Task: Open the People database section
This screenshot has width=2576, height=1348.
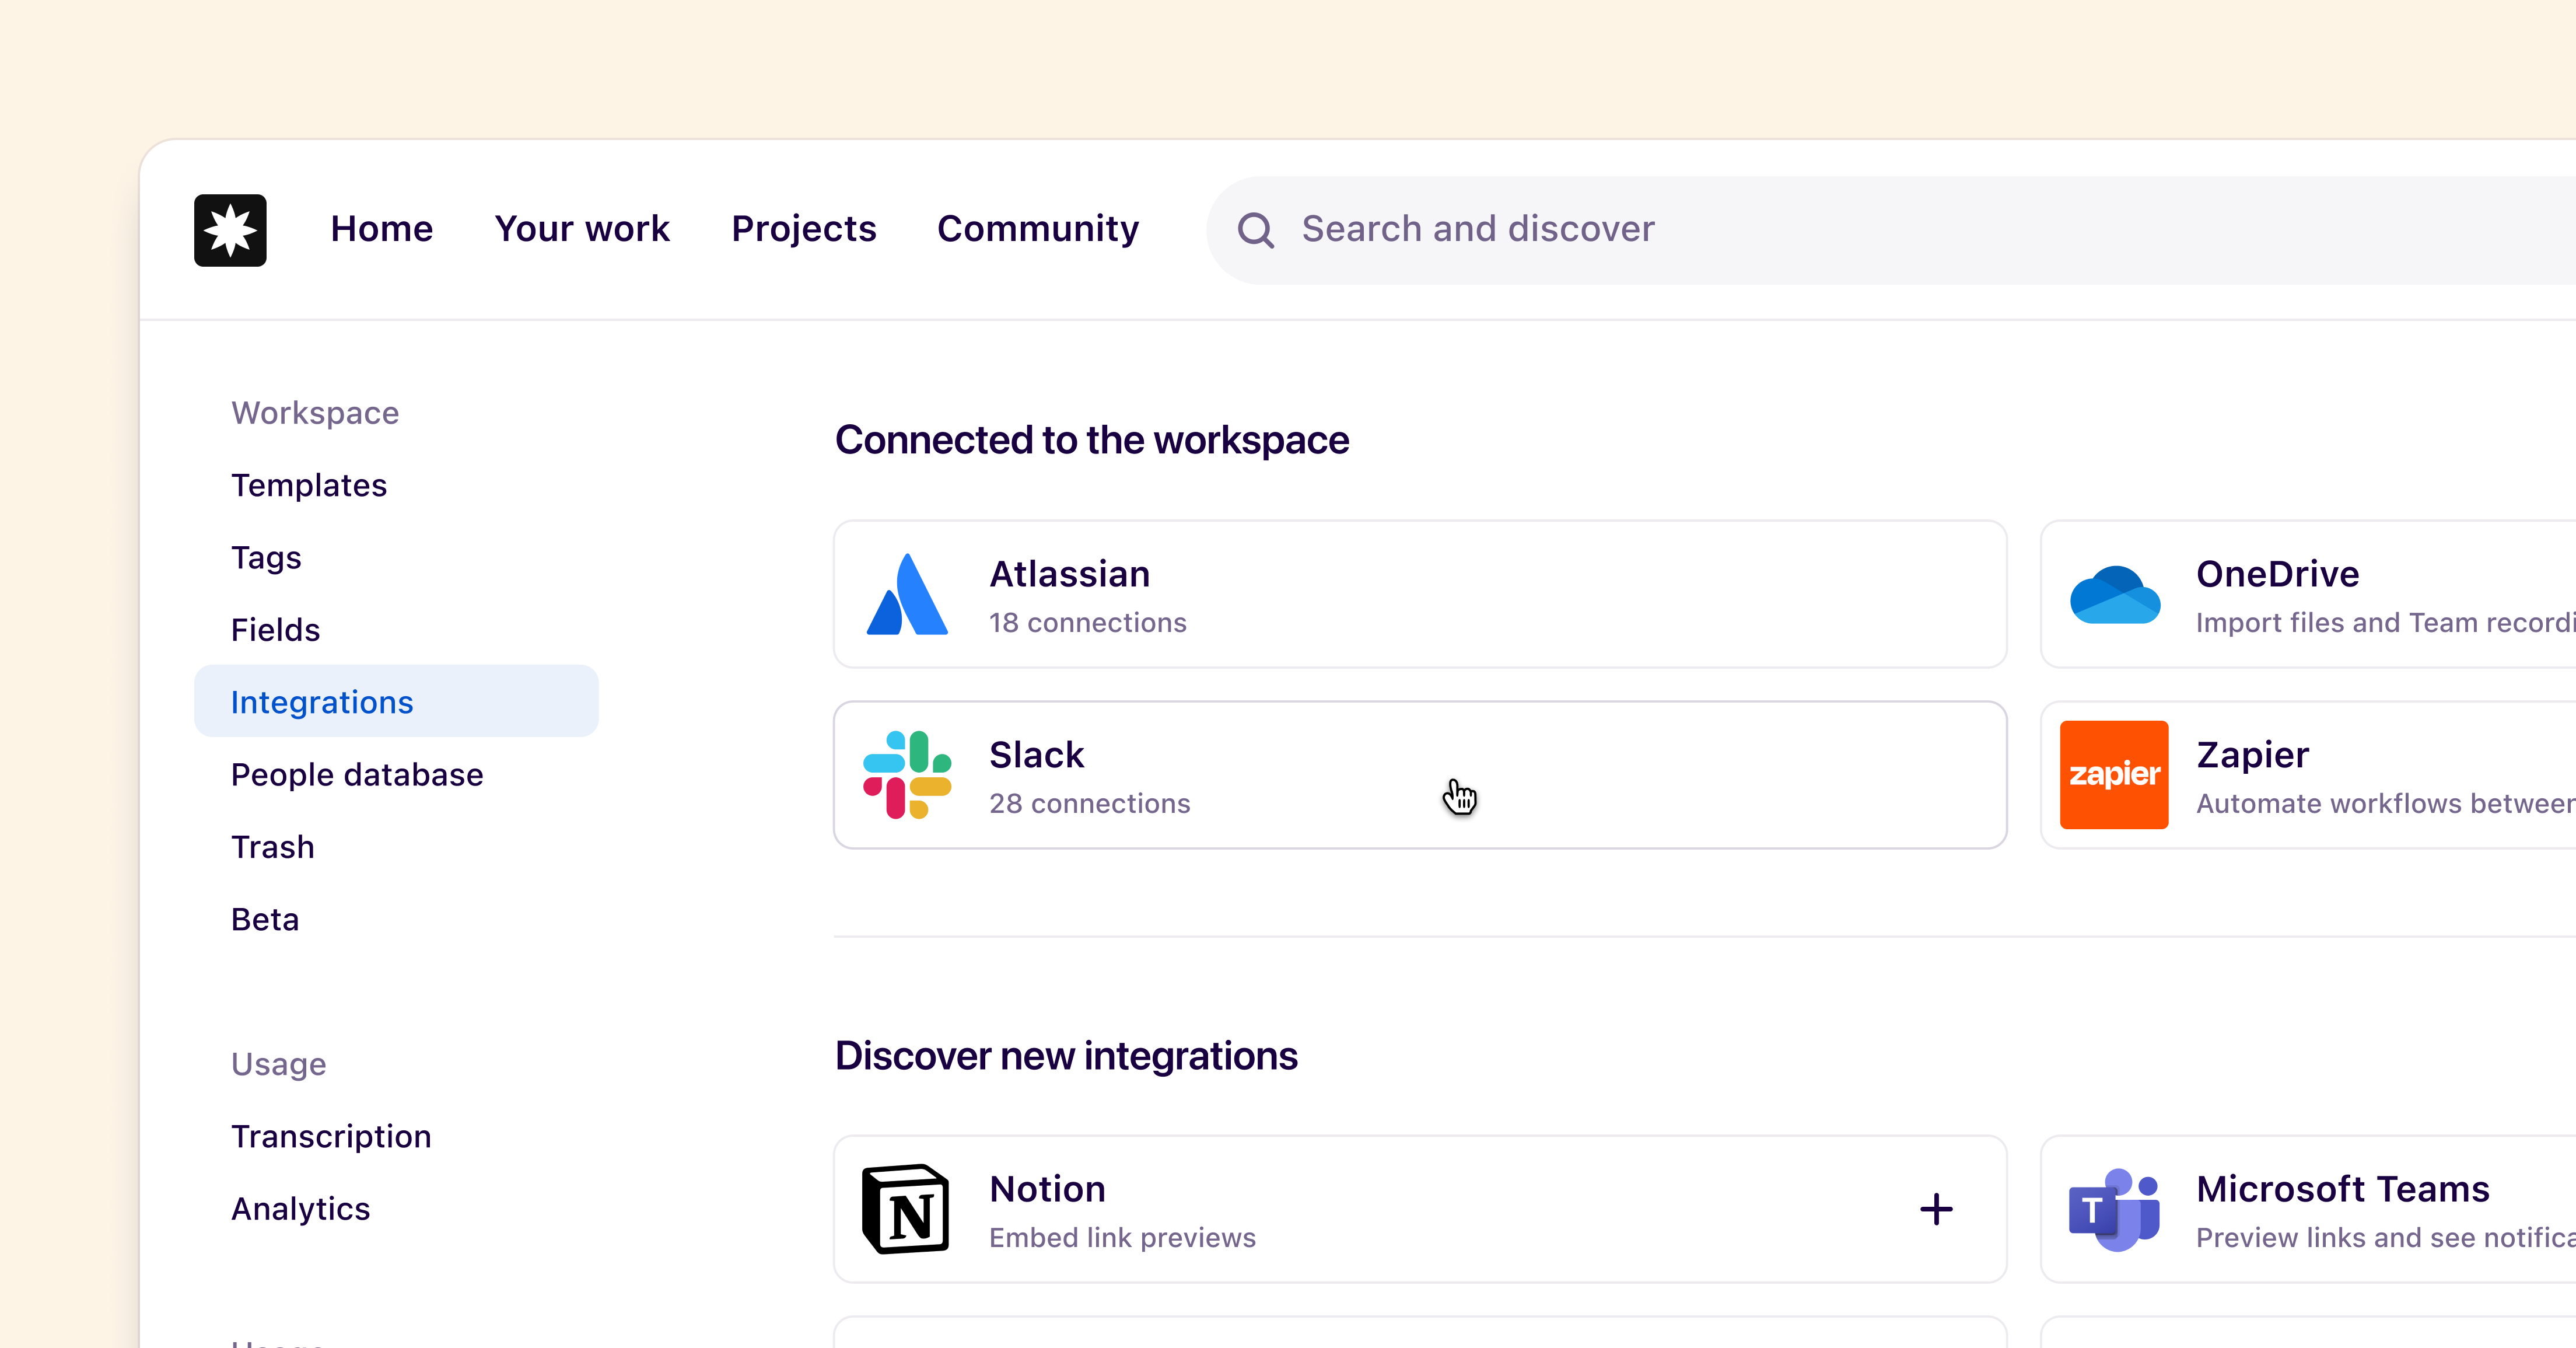Action: 357,774
